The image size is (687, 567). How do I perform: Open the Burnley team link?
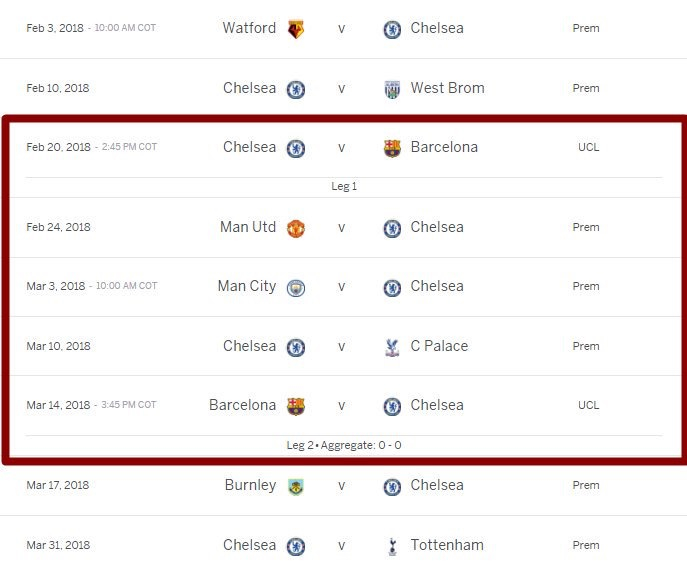click(x=251, y=485)
